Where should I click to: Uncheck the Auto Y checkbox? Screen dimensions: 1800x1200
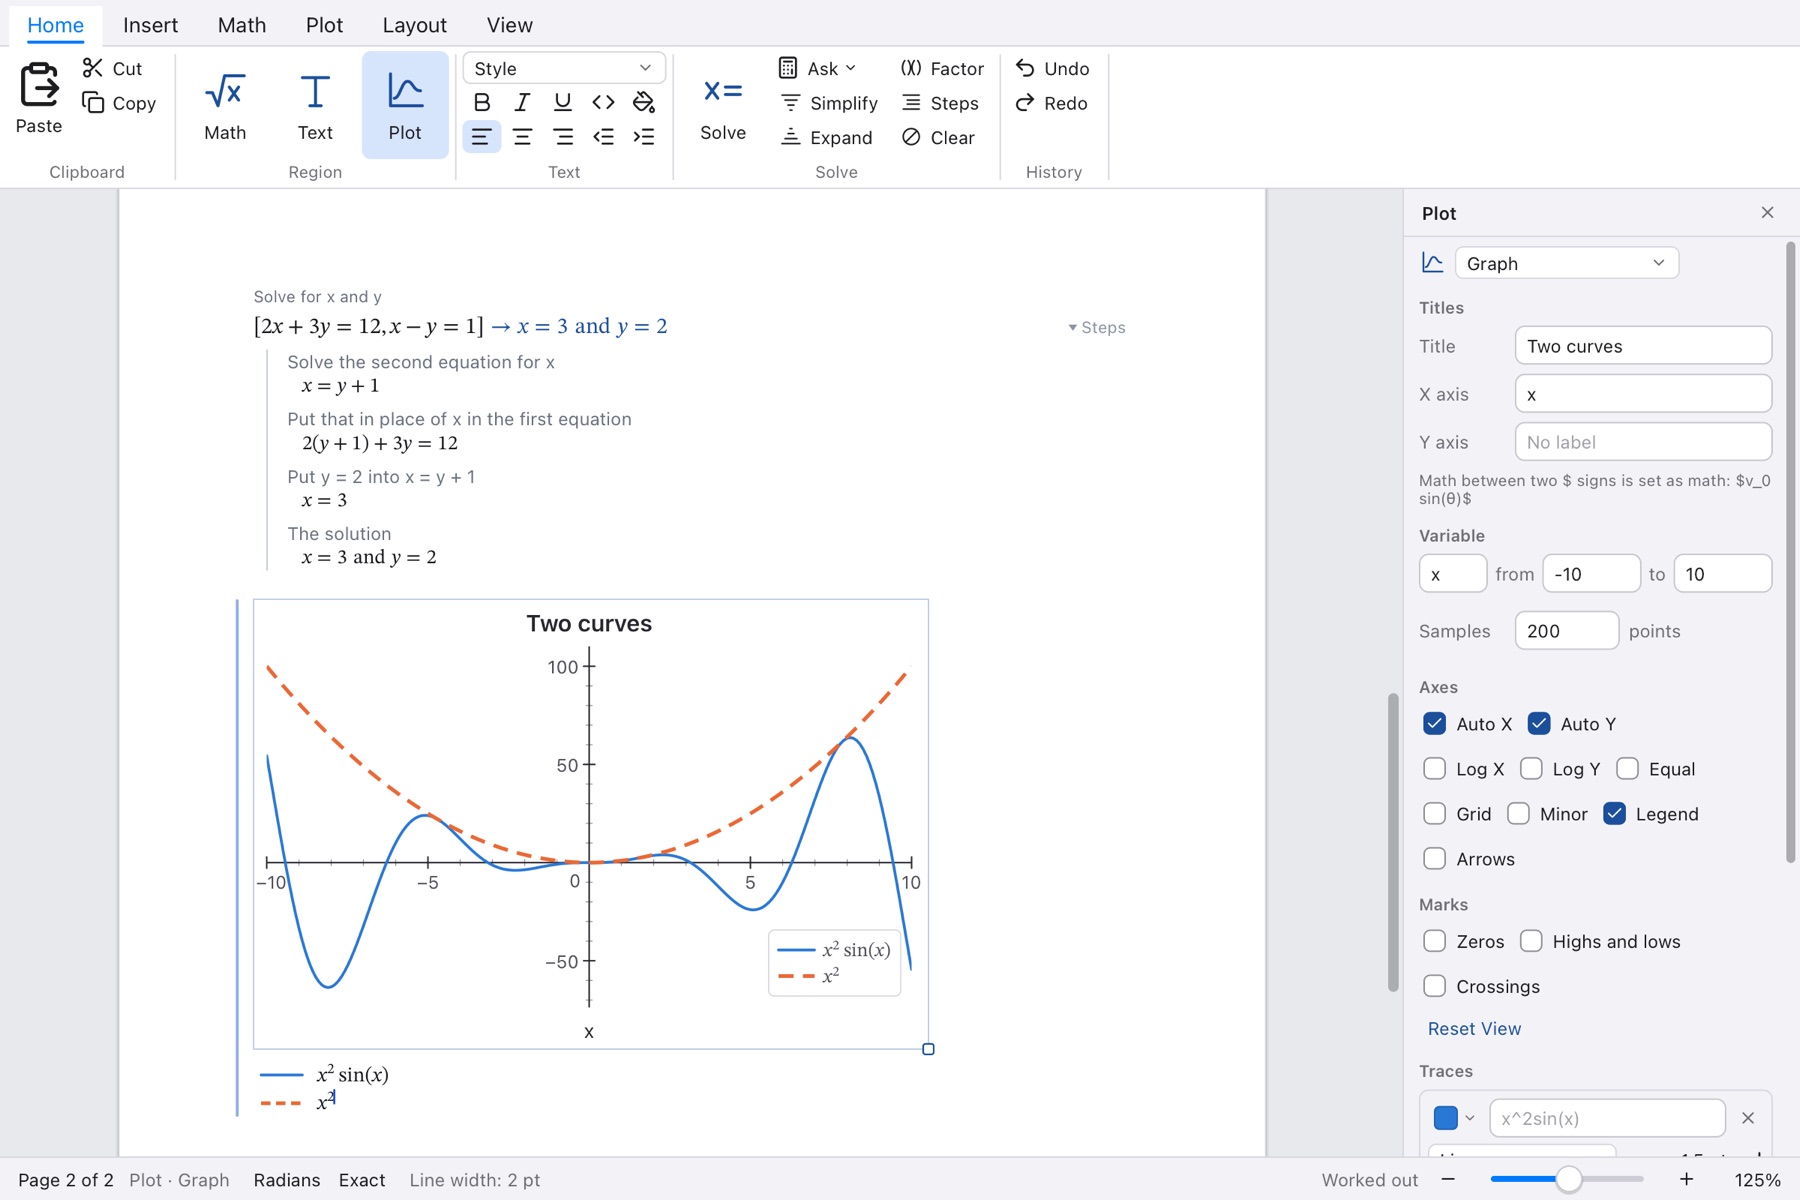click(x=1539, y=724)
